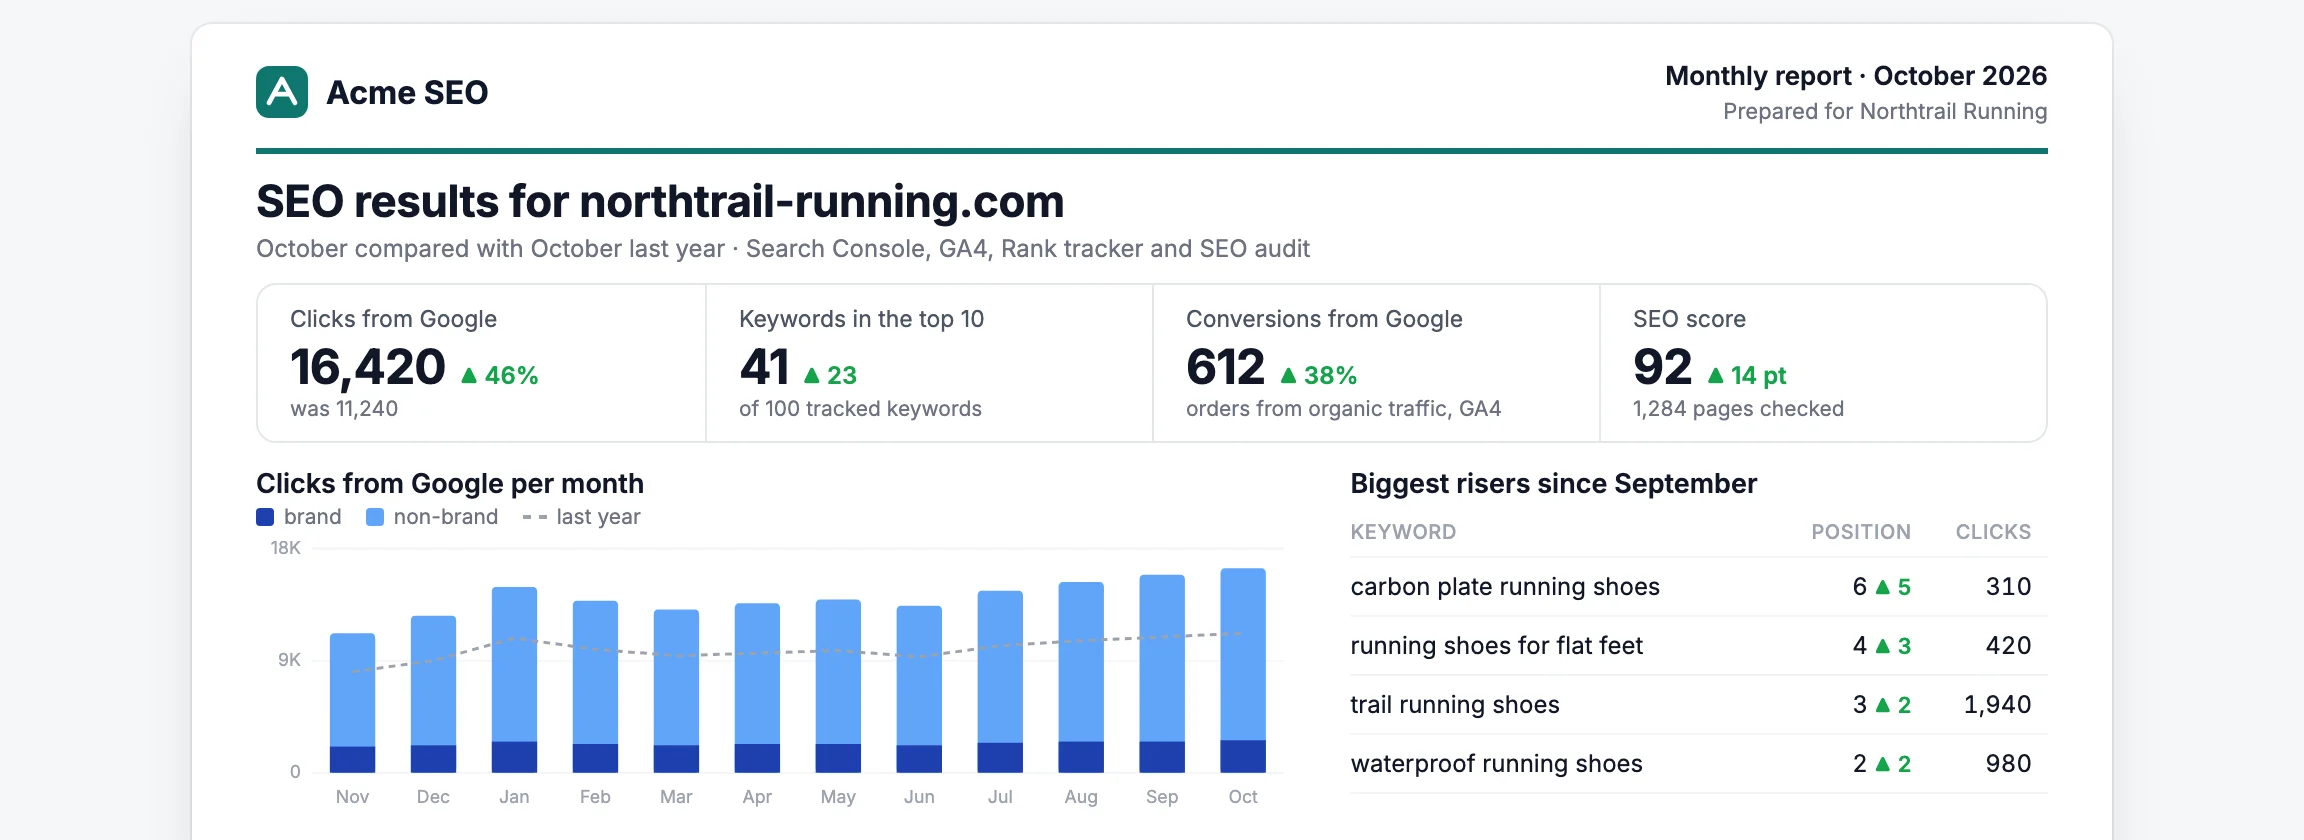Click the "Biggest risers since September" heading
This screenshot has height=840, width=2304.
1553,484
